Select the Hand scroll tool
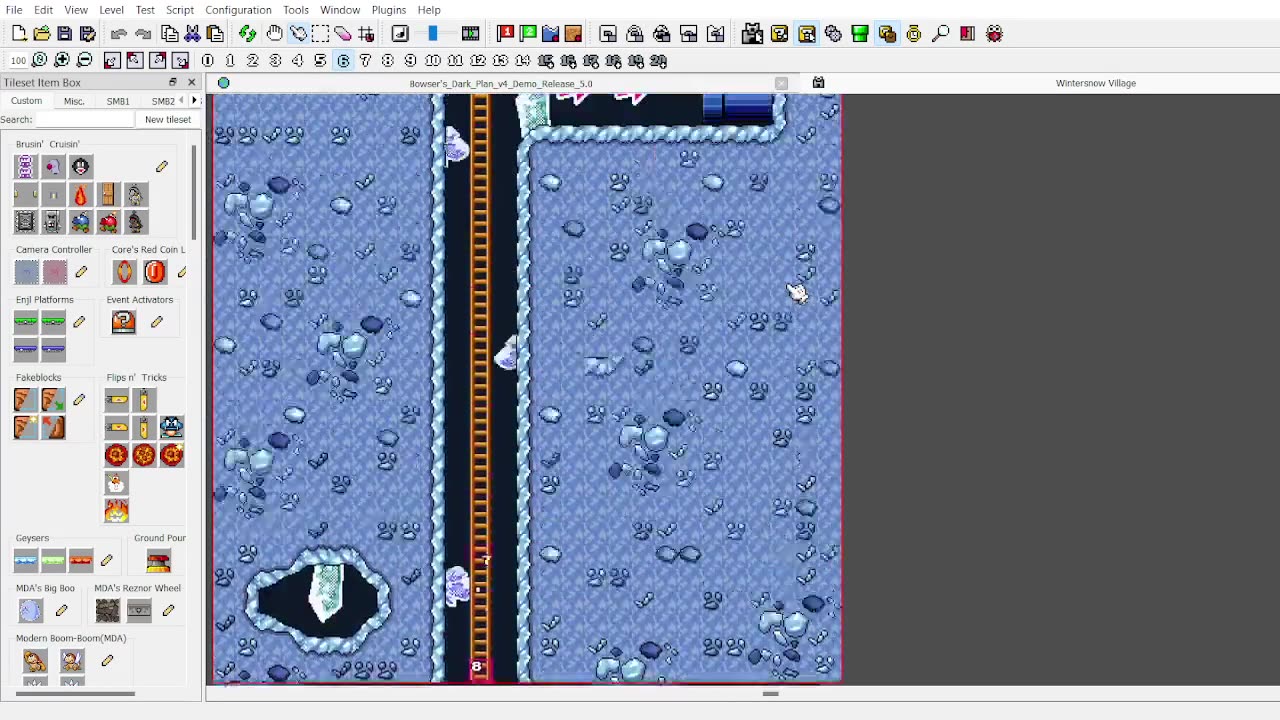Viewport: 1280px width, 720px height. coord(274,34)
